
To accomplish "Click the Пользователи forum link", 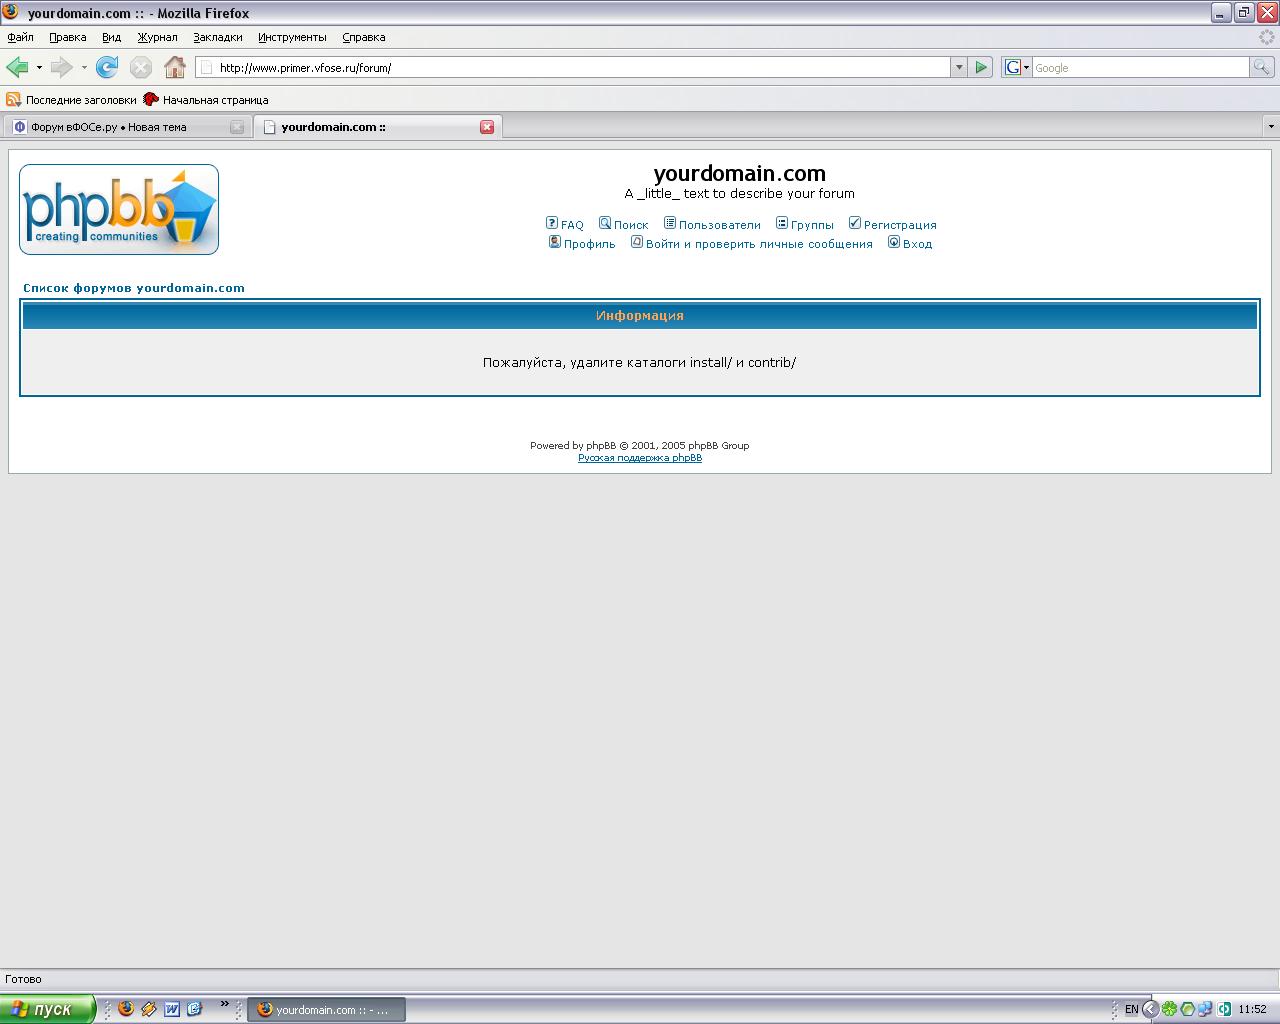I will (719, 225).
